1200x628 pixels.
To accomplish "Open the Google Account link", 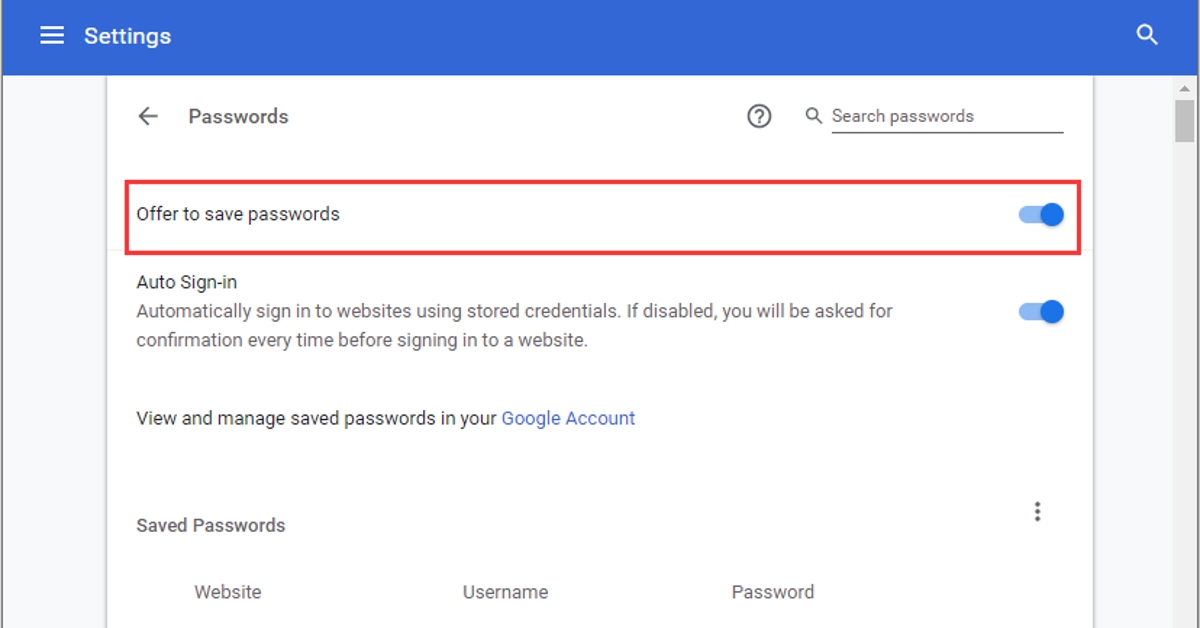I will 568,418.
